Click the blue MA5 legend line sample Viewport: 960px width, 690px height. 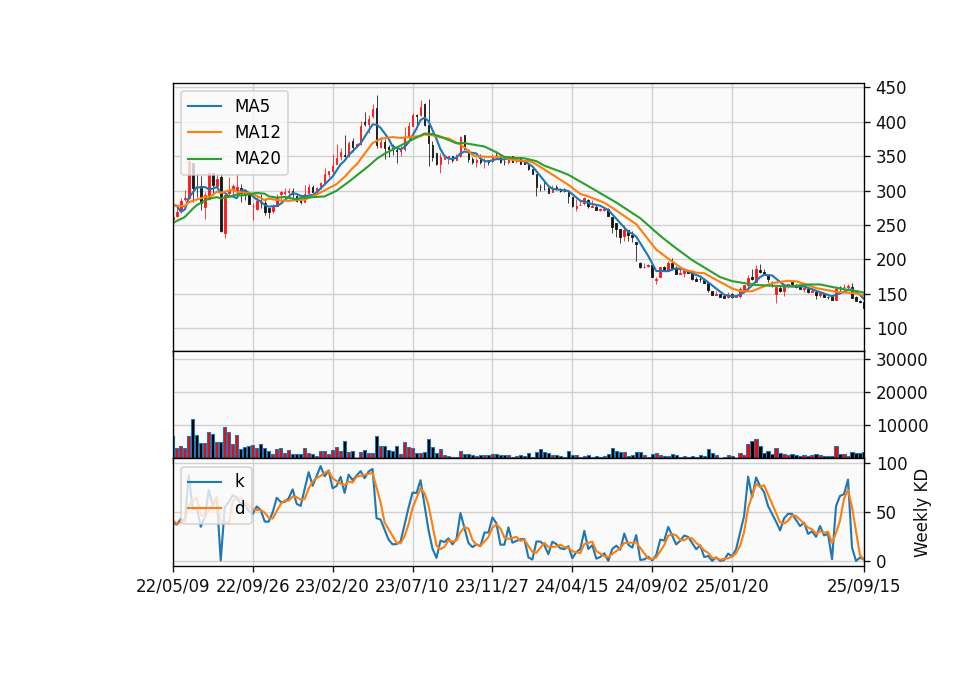coord(204,106)
